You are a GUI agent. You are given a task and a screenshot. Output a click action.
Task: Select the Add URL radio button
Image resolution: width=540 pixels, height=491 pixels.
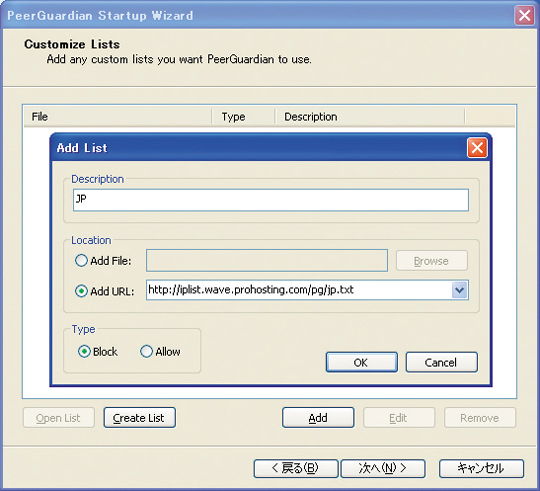click(81, 291)
